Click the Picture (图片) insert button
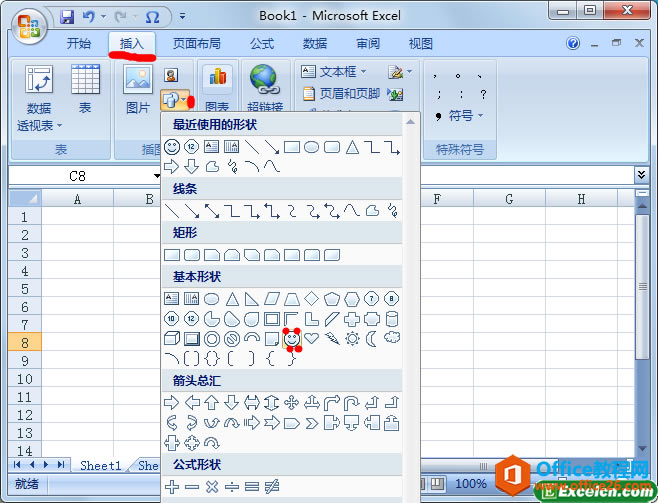658x503 pixels. pos(138,89)
